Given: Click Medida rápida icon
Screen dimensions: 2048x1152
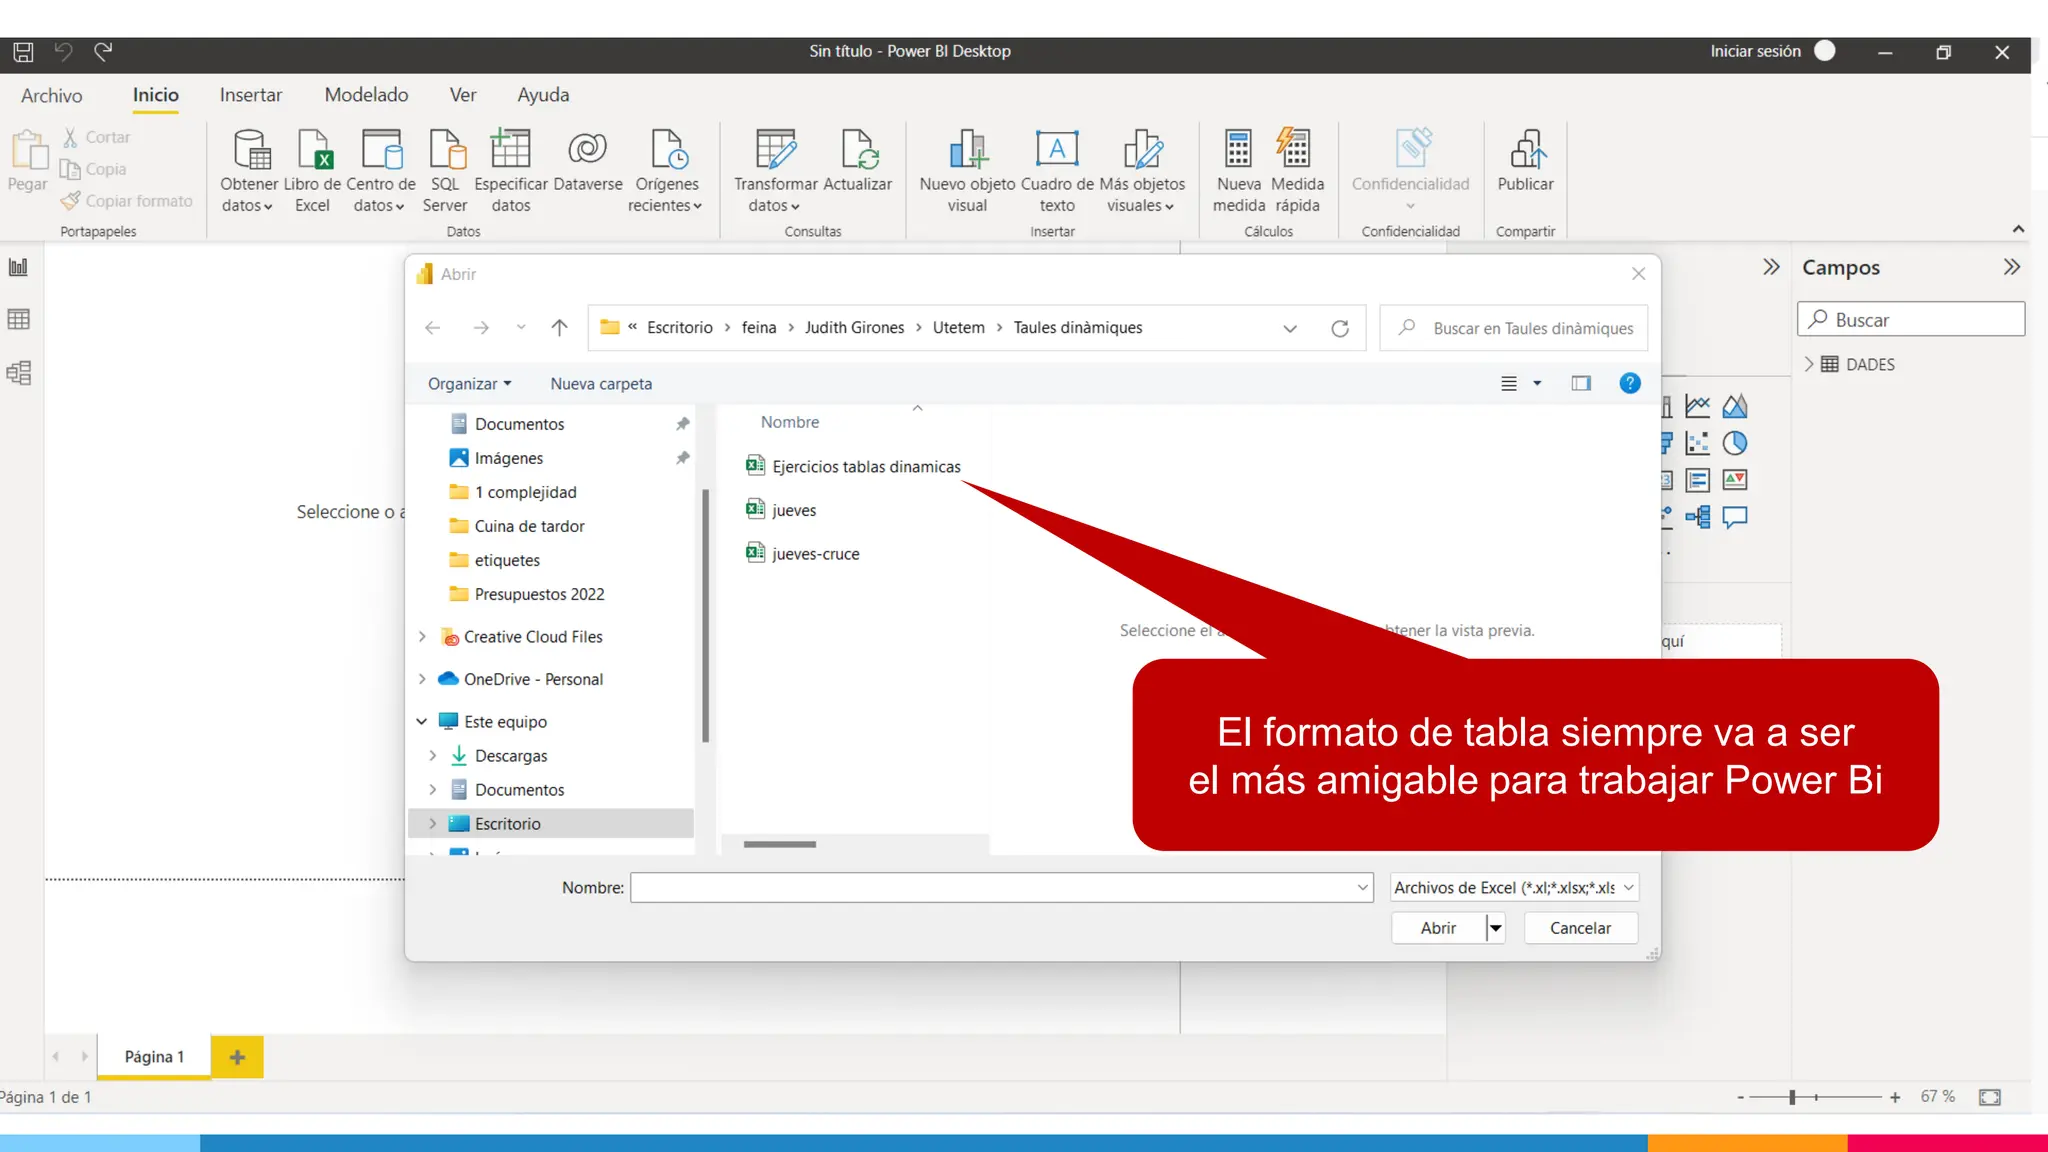Looking at the screenshot, I should (1294, 148).
